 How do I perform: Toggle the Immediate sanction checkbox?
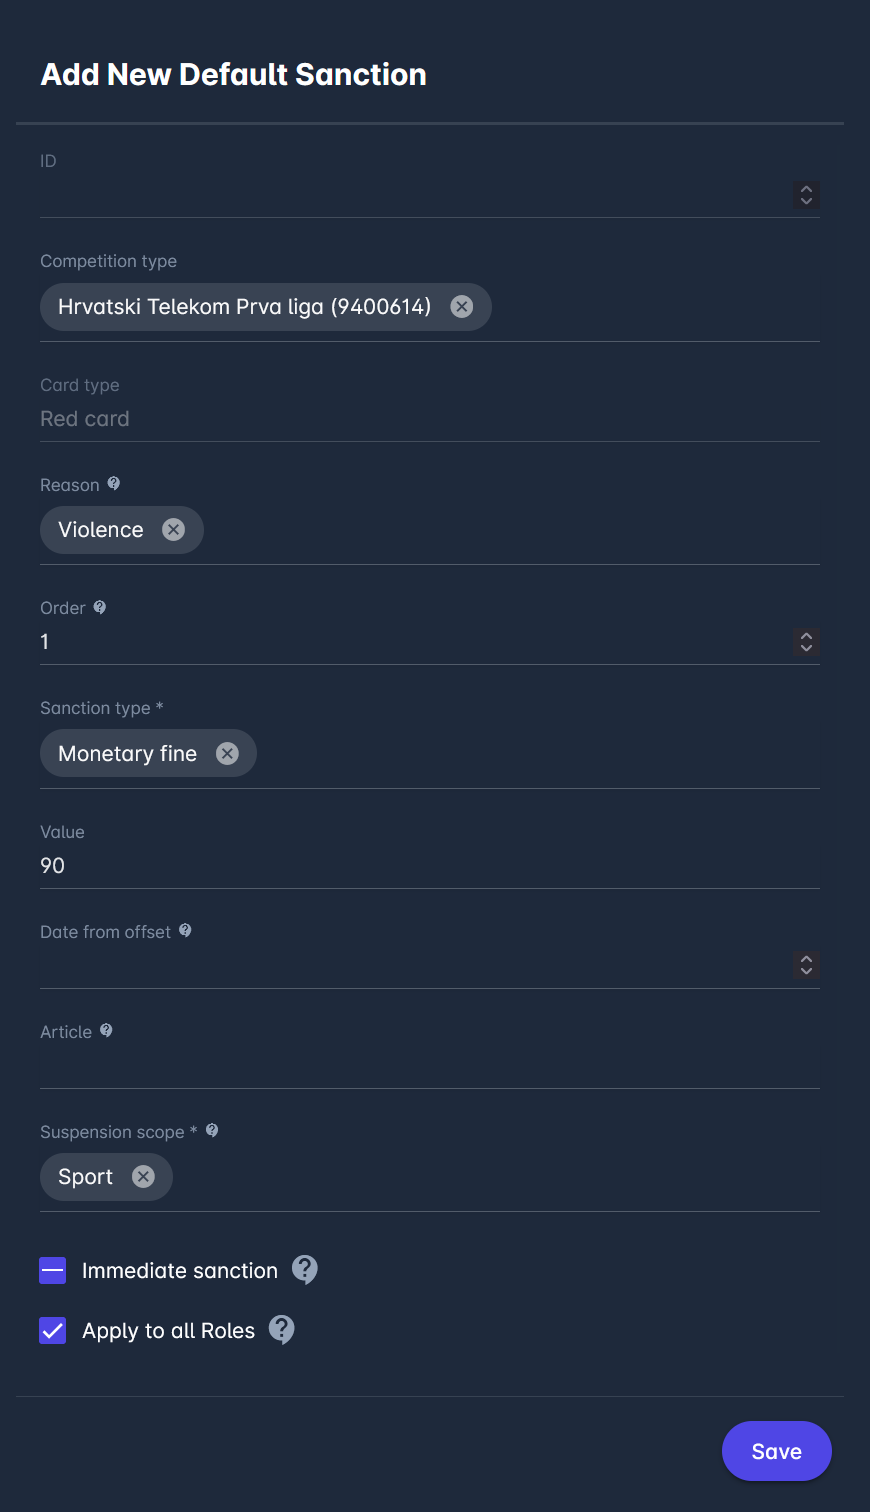[x=53, y=1271]
